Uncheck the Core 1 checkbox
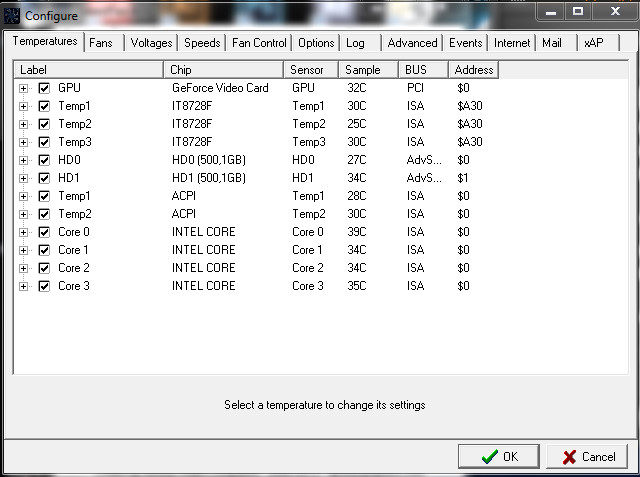The height and width of the screenshot is (477, 640). click(x=44, y=250)
